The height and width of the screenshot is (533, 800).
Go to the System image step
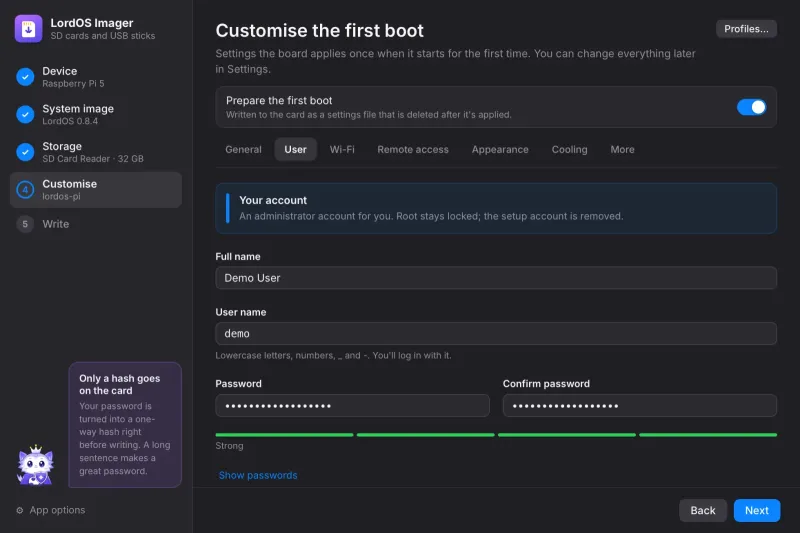point(96,114)
